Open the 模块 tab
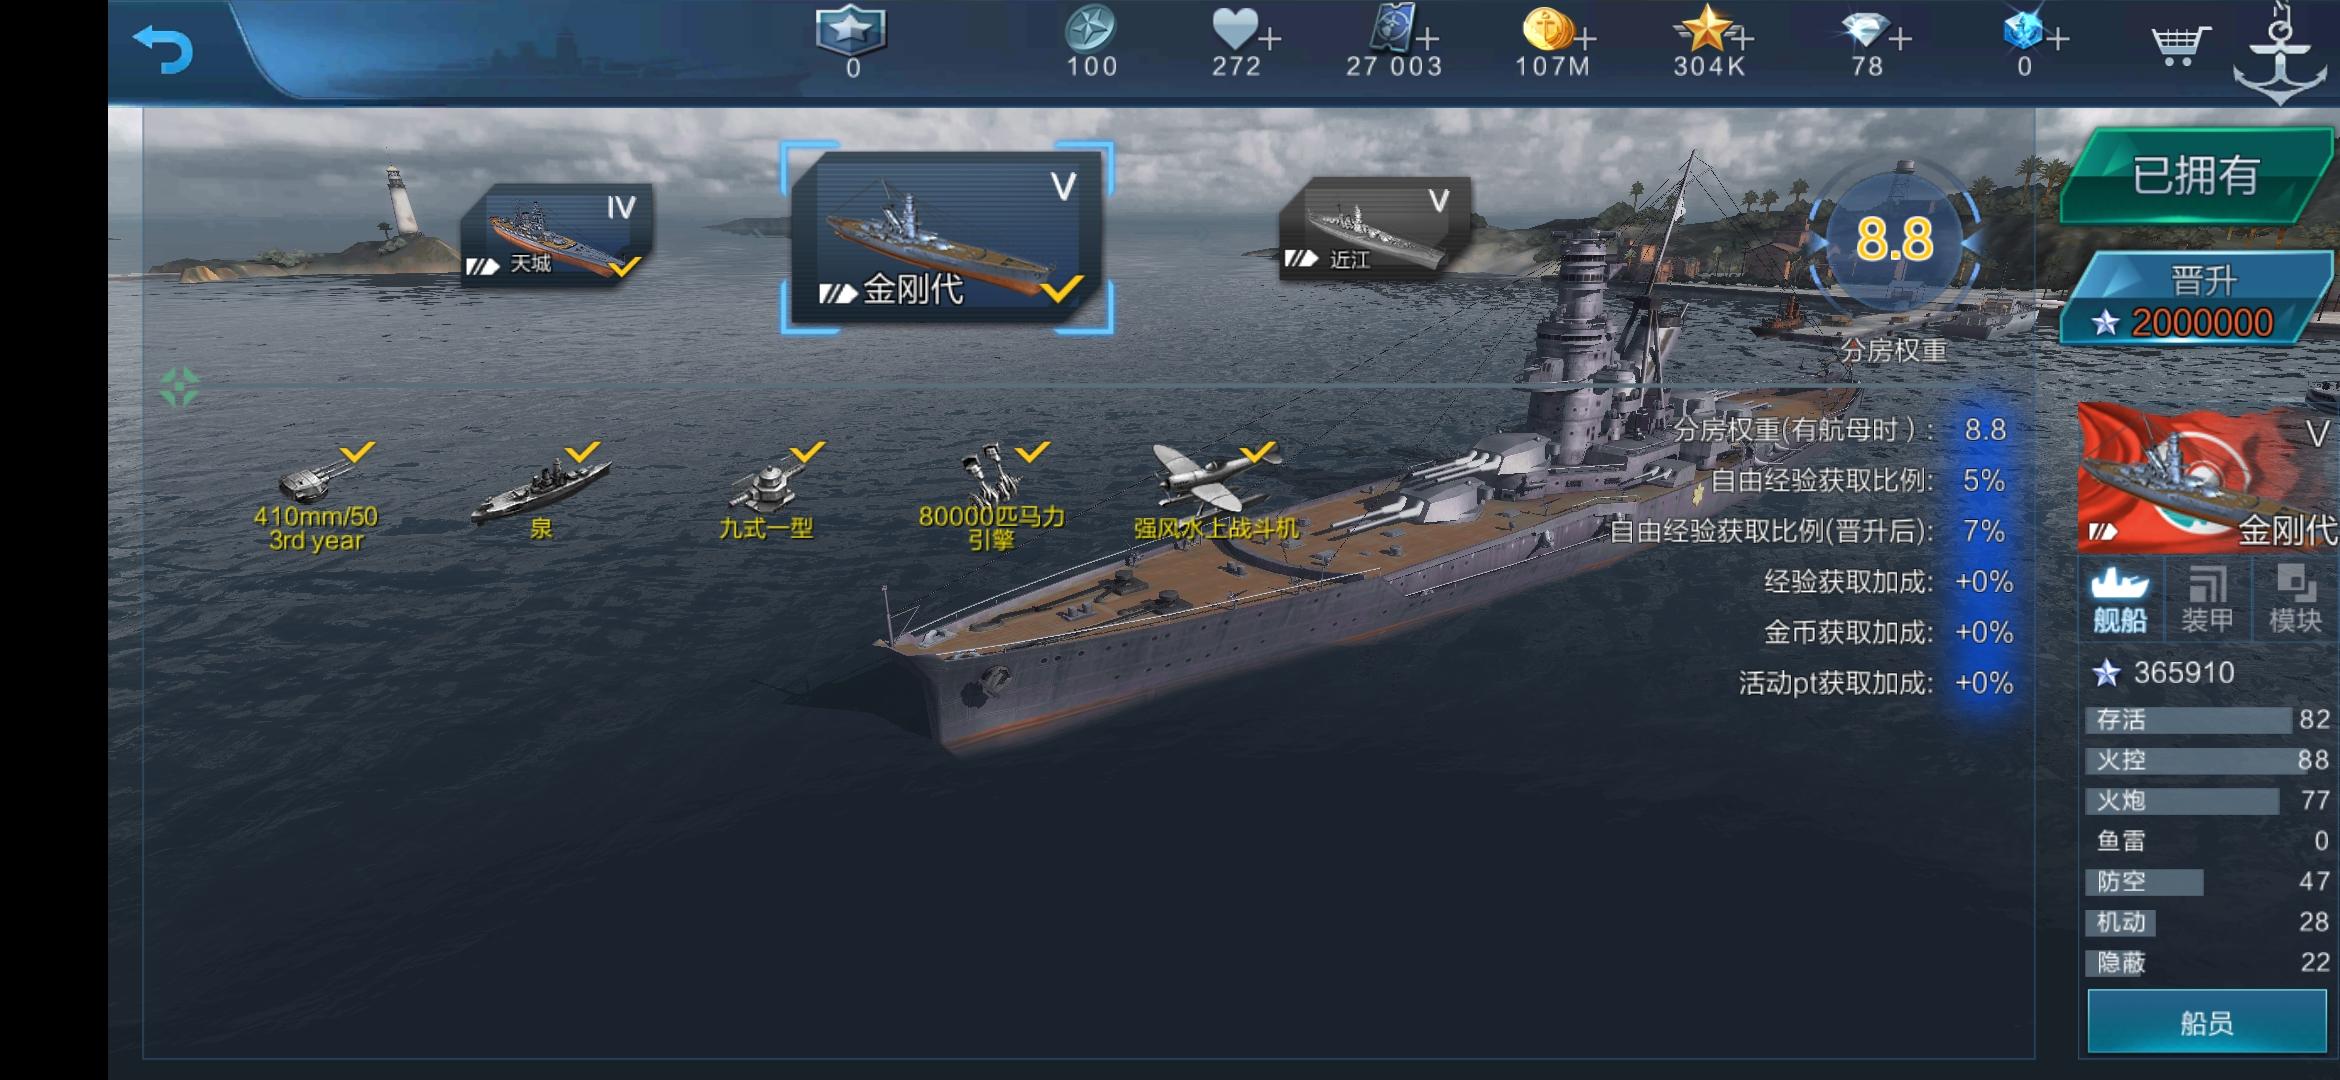 (x=2295, y=600)
